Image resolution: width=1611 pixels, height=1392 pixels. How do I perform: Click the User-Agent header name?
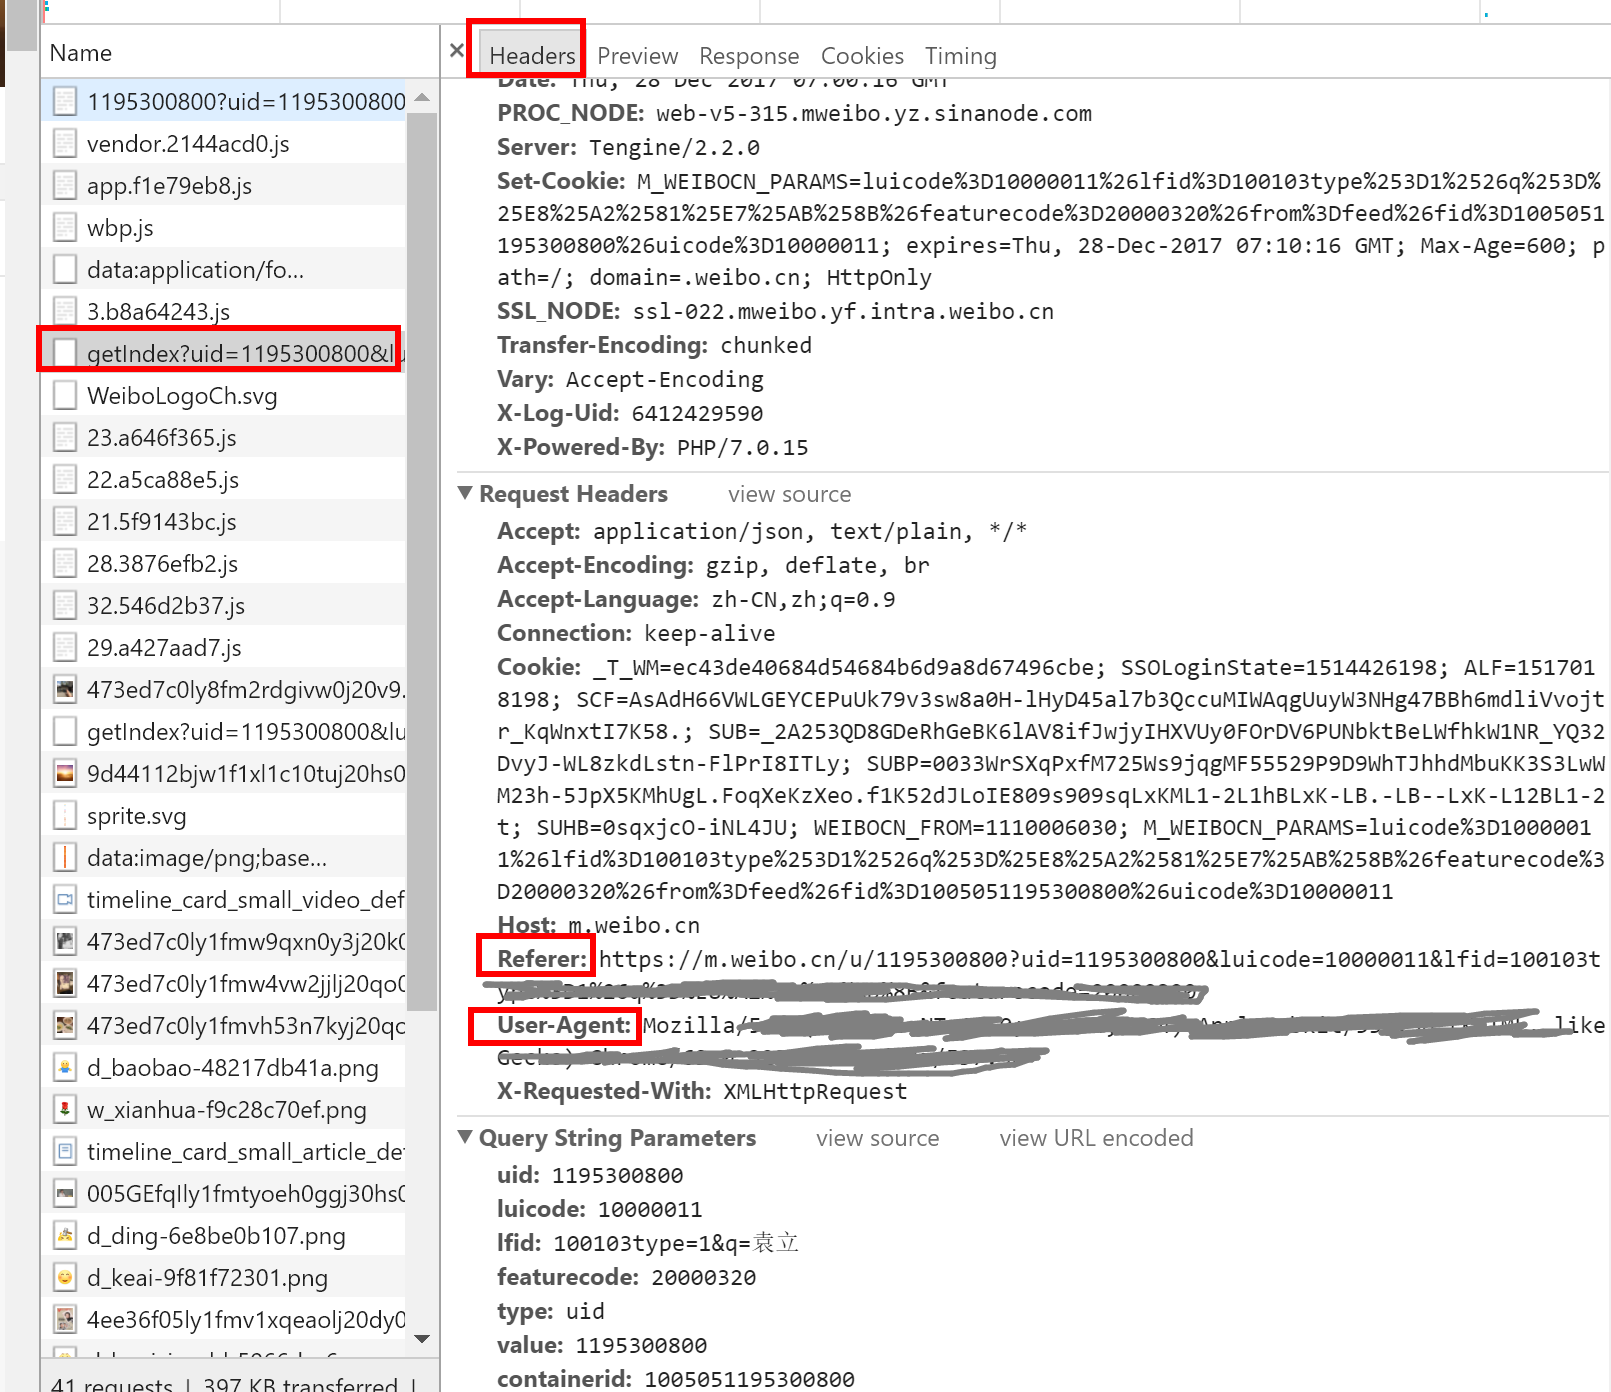click(564, 1025)
